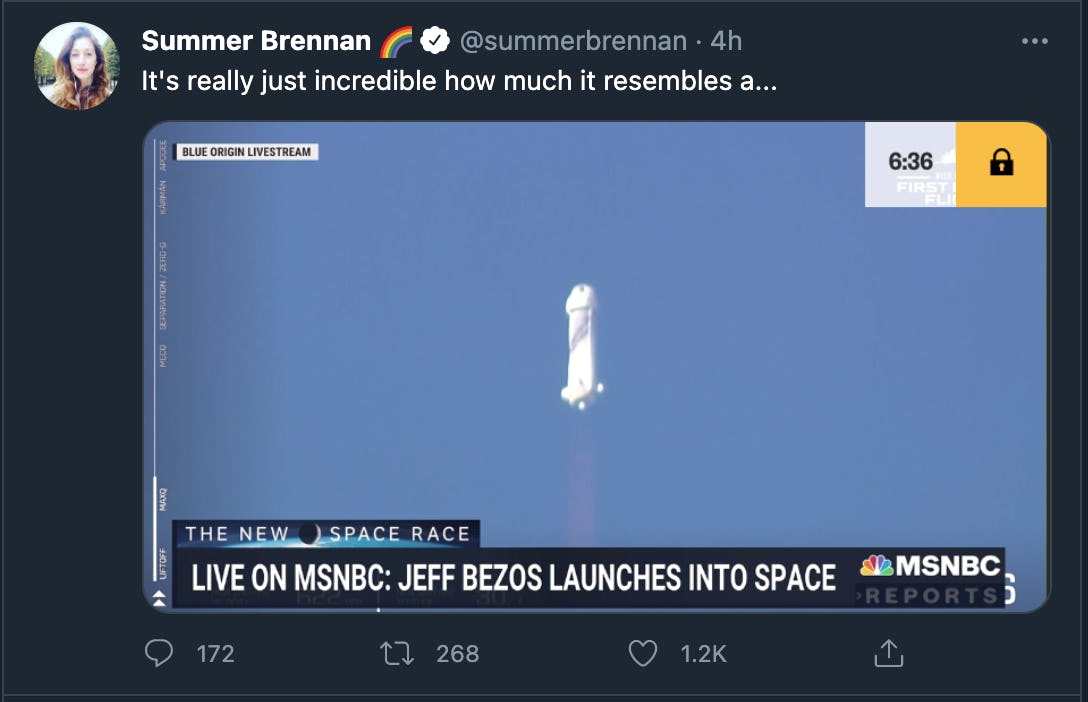1088x702 pixels.
Task: Click the verified checkmark badge
Action: tap(432, 41)
